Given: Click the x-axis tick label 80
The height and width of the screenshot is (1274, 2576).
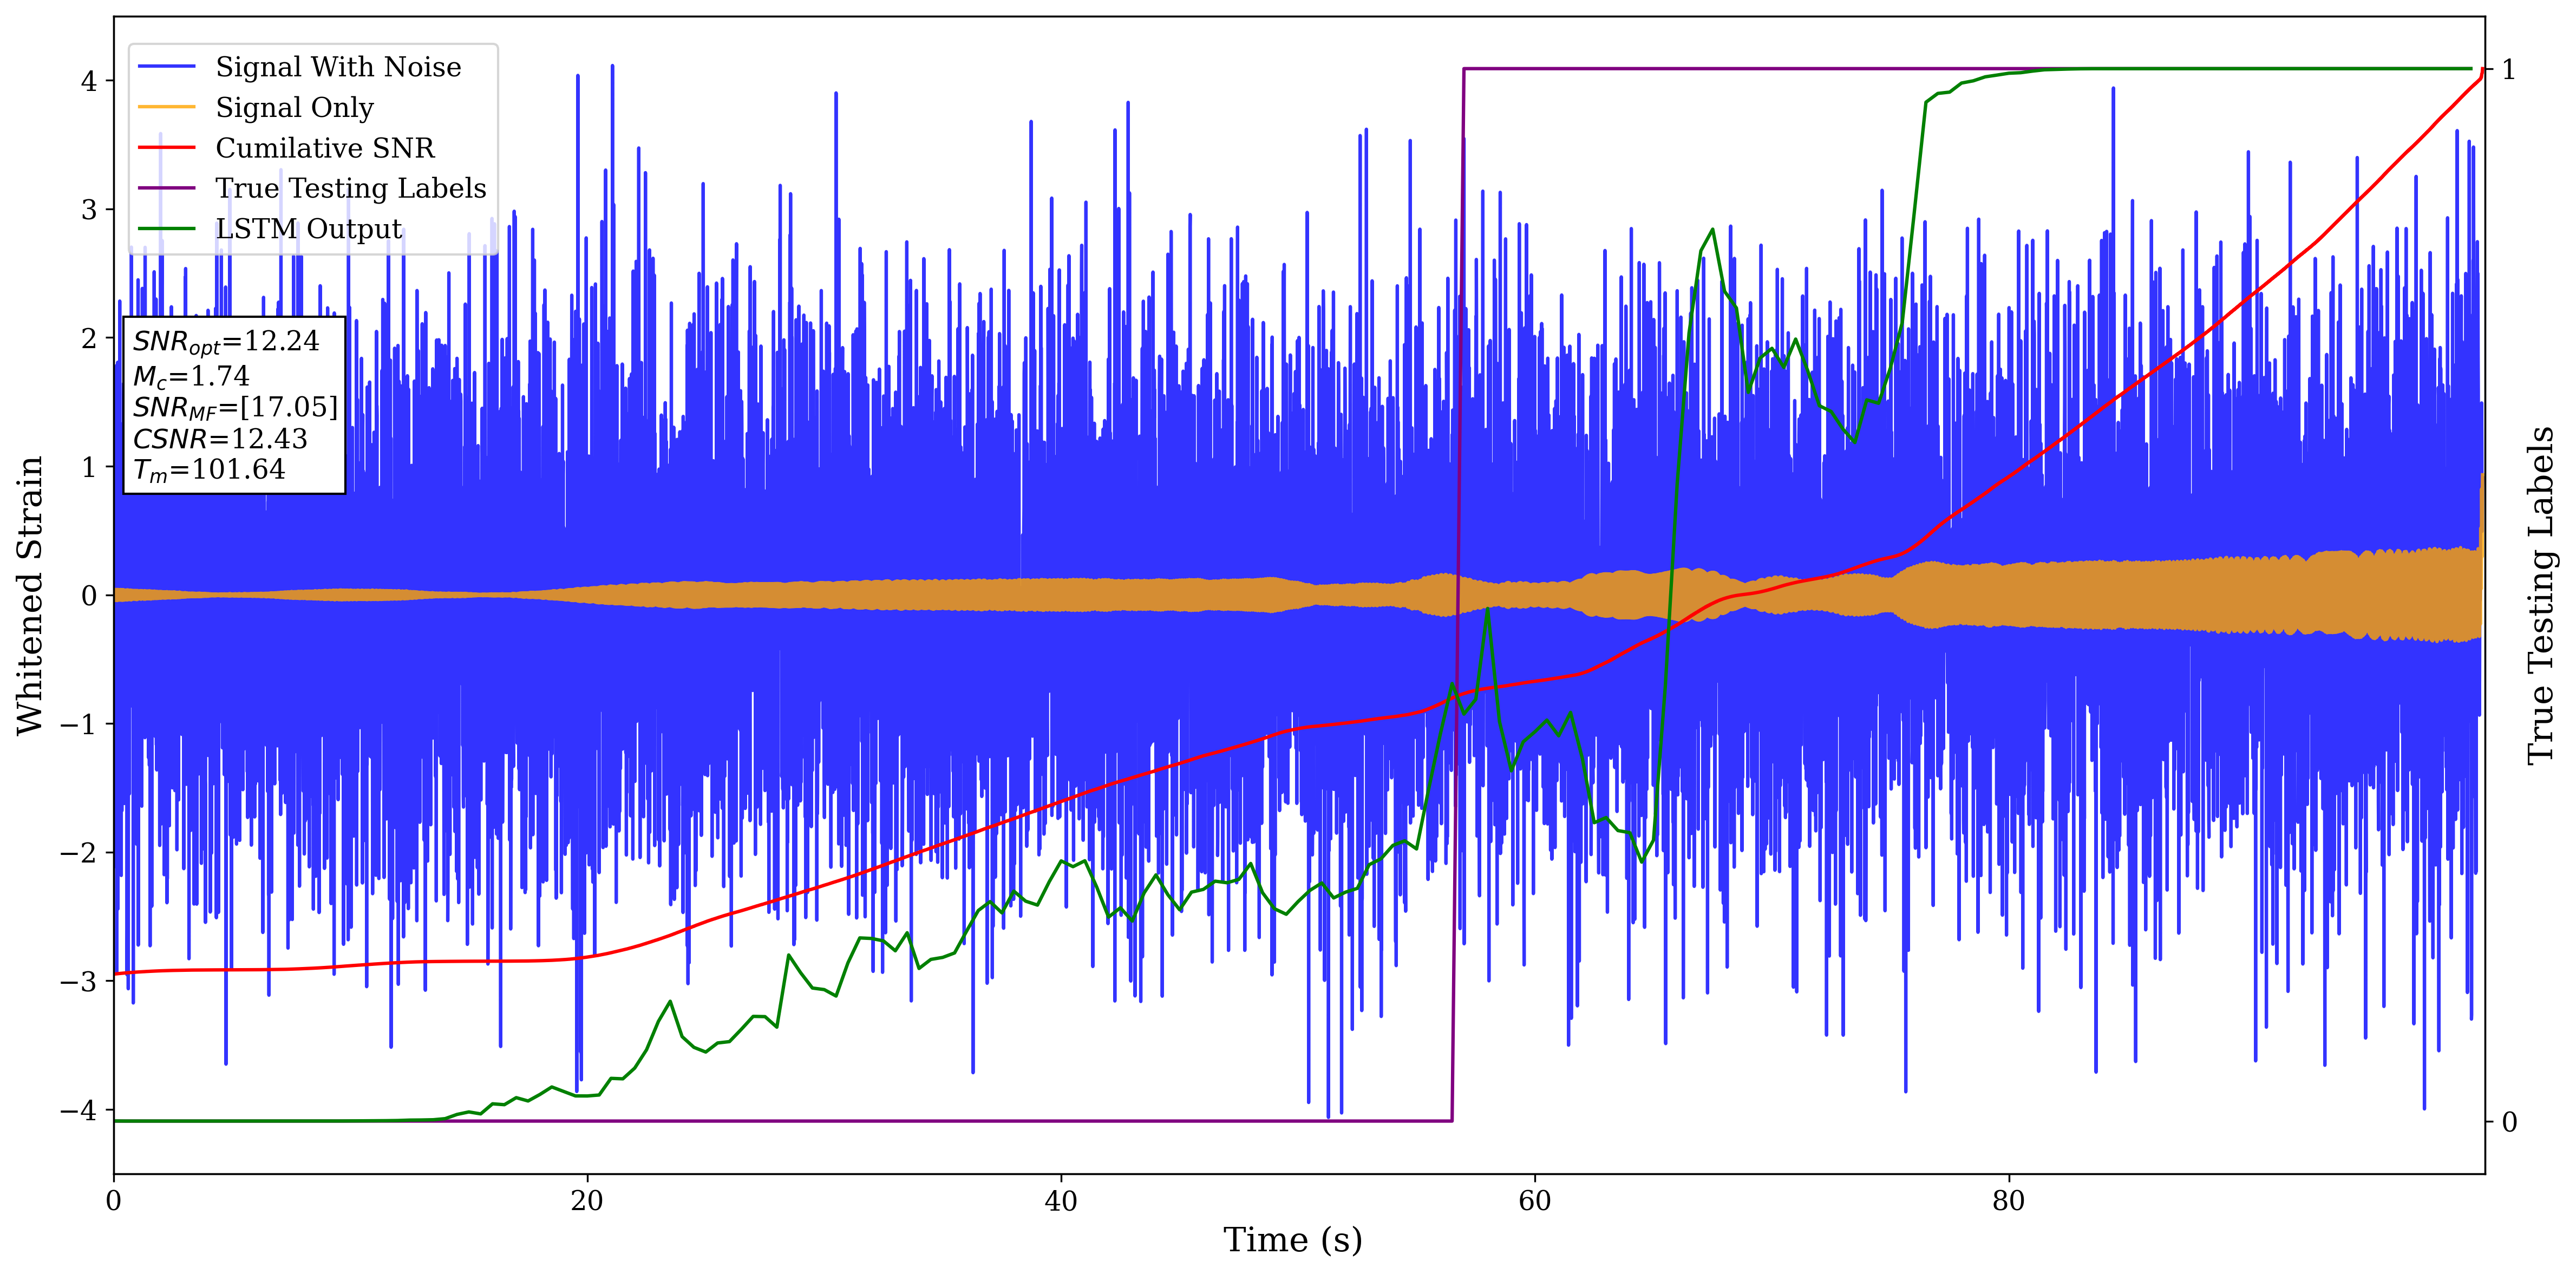Looking at the screenshot, I should 2008,1201.
